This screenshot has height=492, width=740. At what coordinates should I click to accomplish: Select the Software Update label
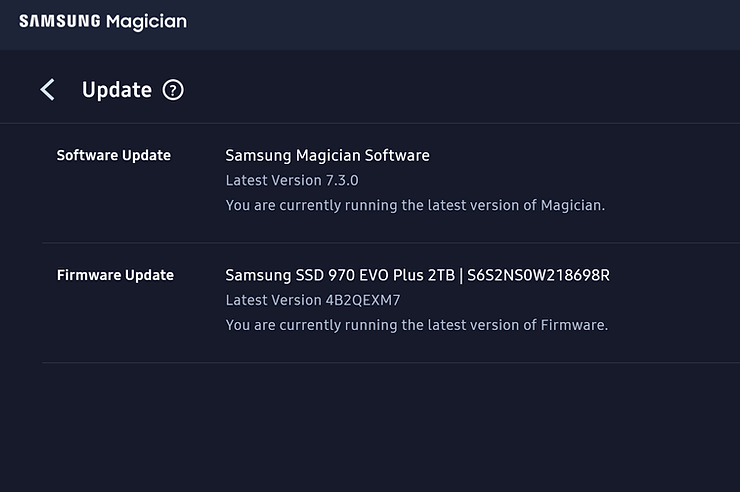click(113, 155)
